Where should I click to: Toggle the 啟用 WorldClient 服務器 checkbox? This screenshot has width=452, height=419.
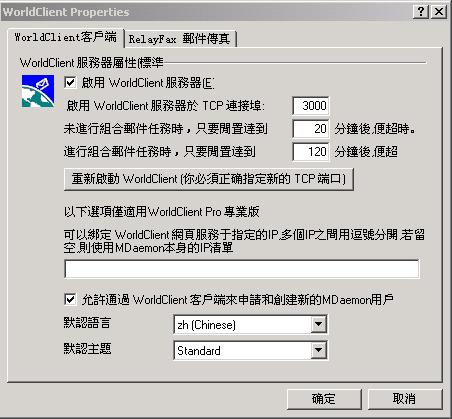click(x=70, y=82)
